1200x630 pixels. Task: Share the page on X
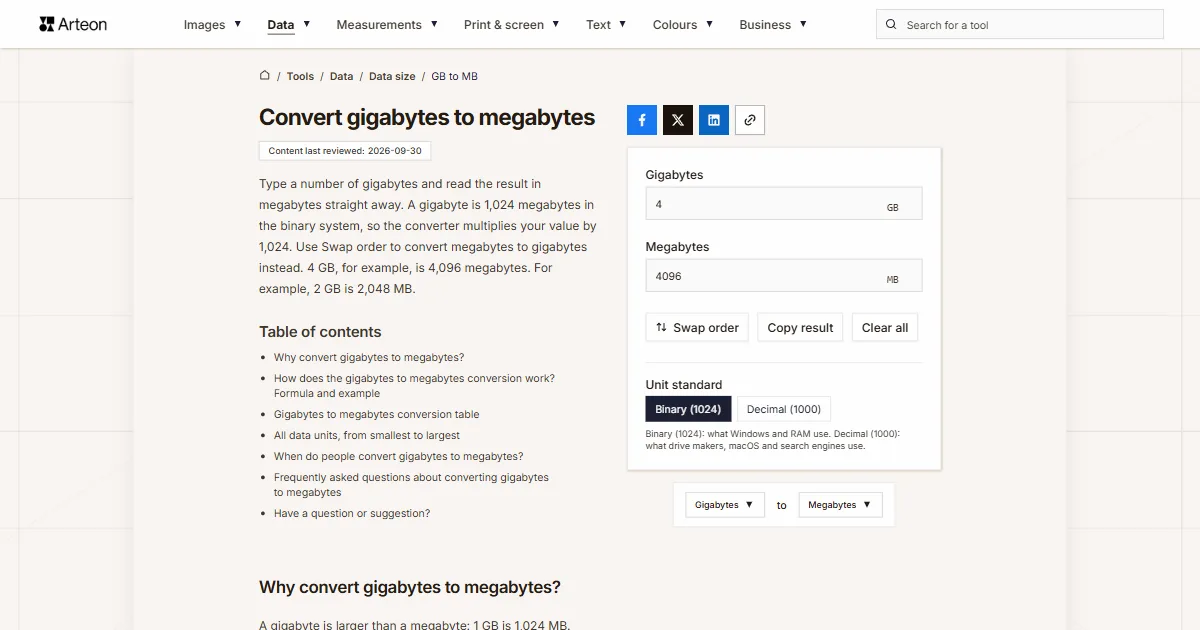click(x=678, y=120)
